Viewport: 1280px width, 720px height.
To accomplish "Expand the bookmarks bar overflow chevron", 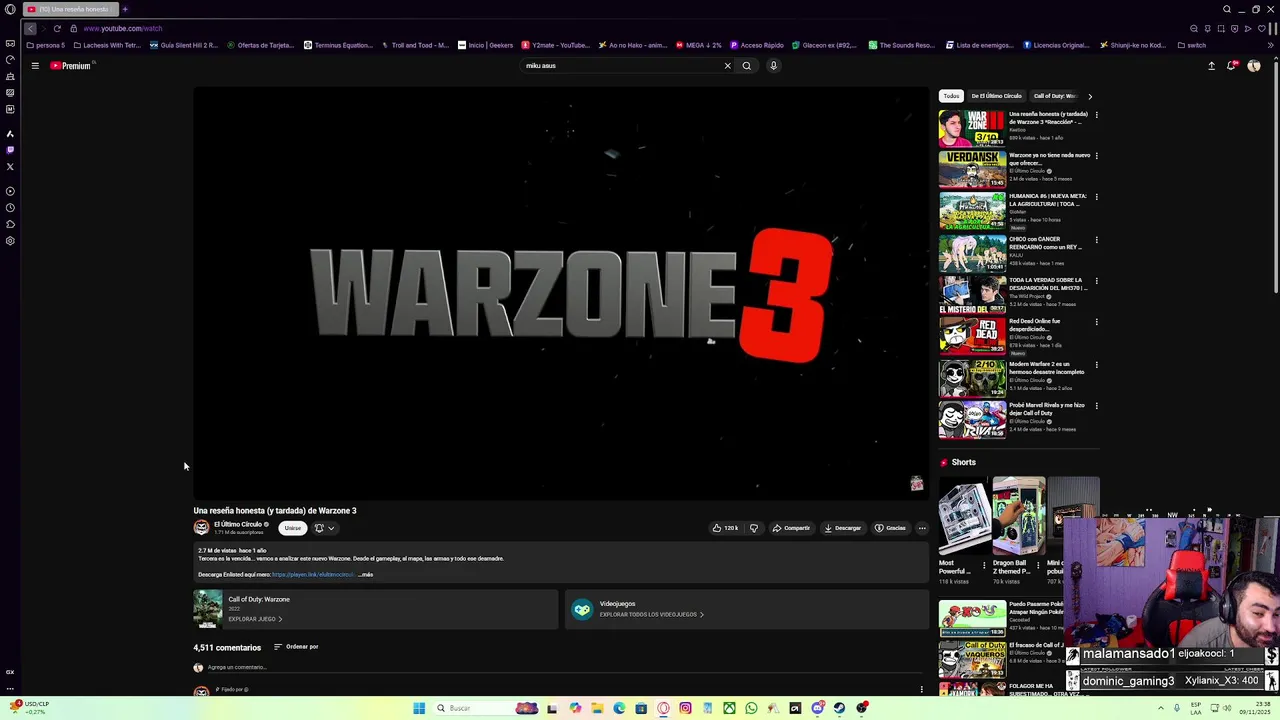I will tap(1271, 45).
